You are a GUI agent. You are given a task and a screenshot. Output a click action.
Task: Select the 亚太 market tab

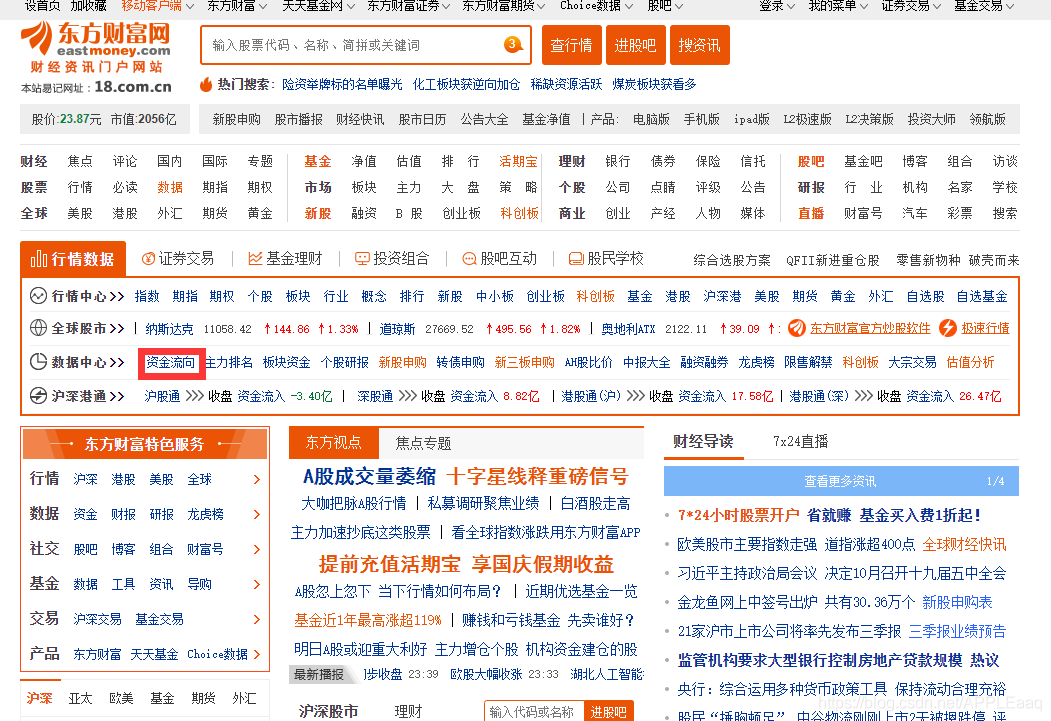(x=80, y=698)
